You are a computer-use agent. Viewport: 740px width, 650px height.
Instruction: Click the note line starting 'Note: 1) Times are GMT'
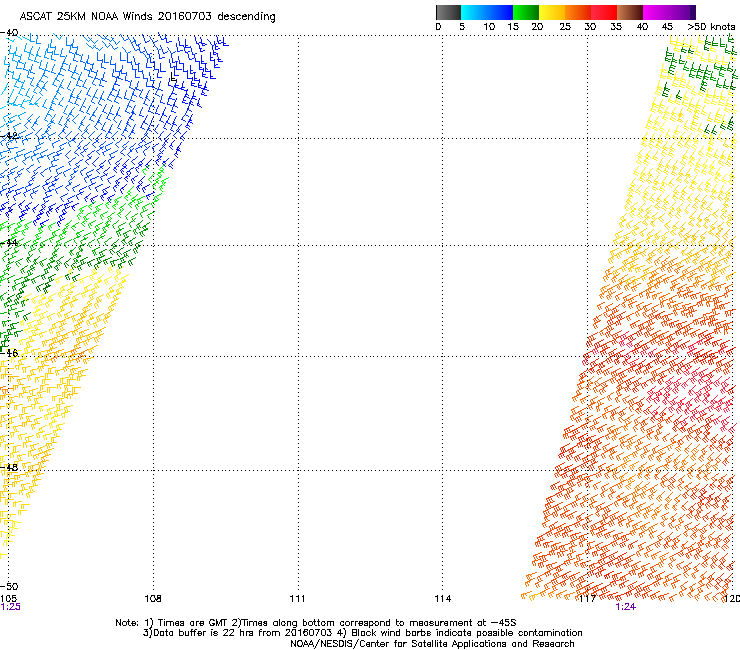tap(316, 623)
